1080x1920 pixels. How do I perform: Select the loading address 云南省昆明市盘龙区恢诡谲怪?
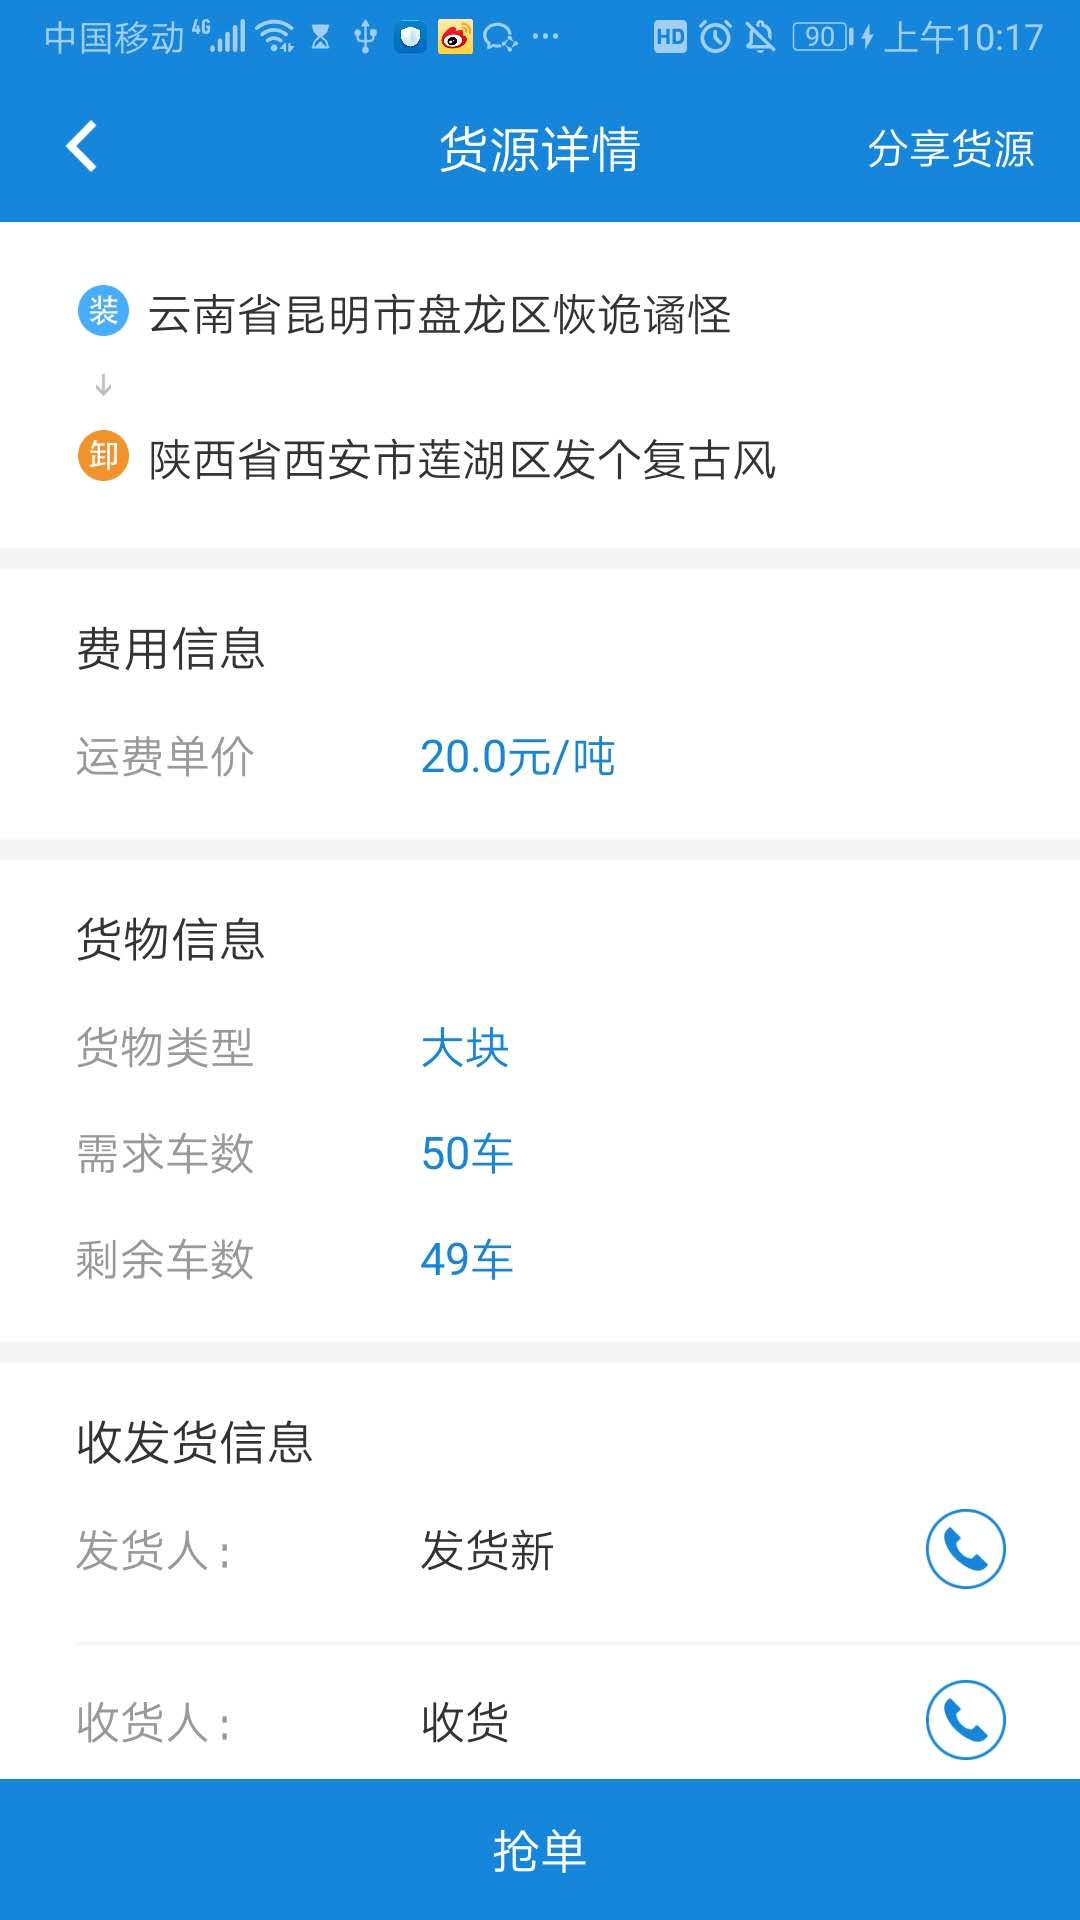(440, 313)
